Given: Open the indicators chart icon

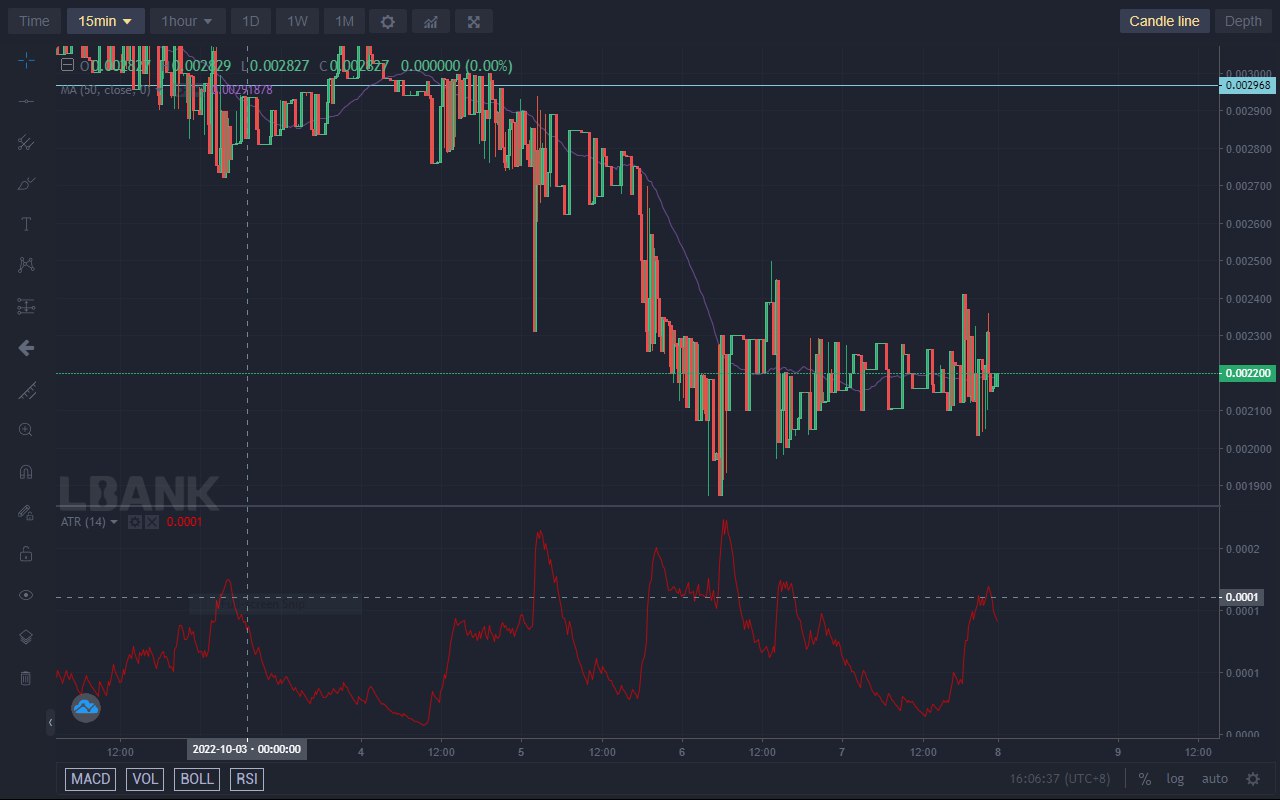Looking at the screenshot, I should [x=430, y=21].
